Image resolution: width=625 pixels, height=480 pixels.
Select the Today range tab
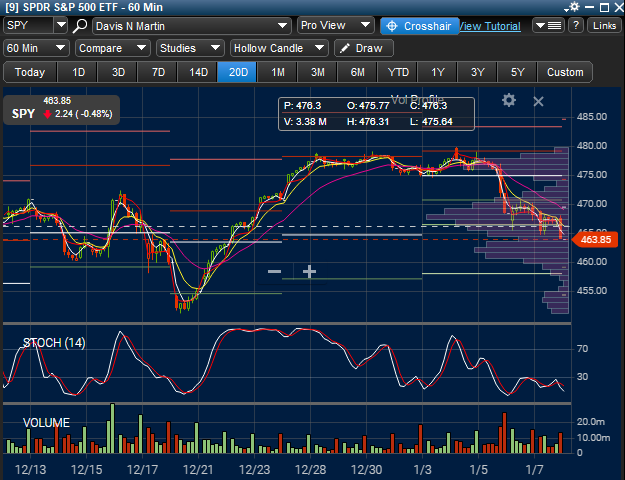point(30,72)
